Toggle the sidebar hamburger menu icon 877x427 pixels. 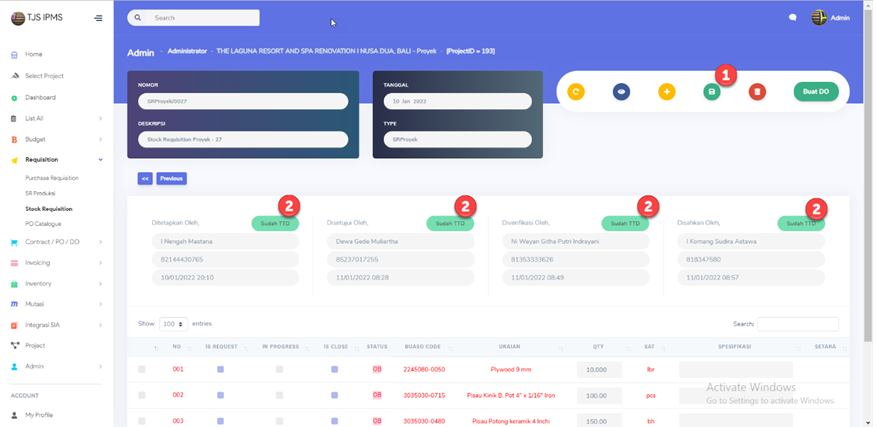tap(97, 18)
